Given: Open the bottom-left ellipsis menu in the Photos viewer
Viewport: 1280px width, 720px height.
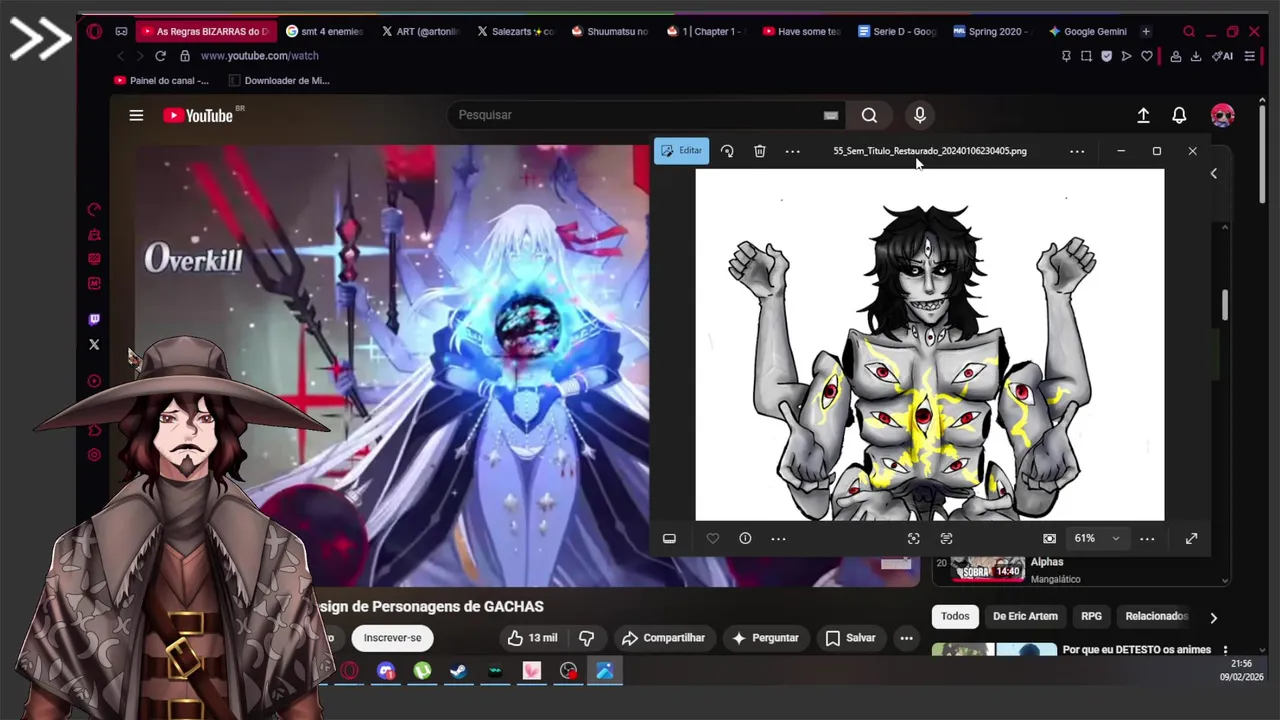Looking at the screenshot, I should click(778, 538).
